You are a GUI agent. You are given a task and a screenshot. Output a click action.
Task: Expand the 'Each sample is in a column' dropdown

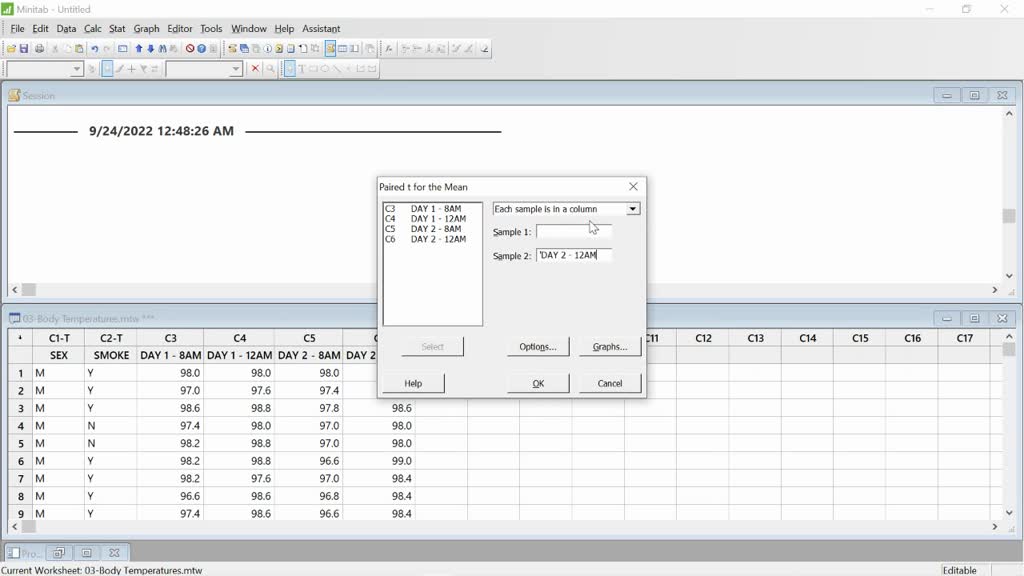click(632, 209)
